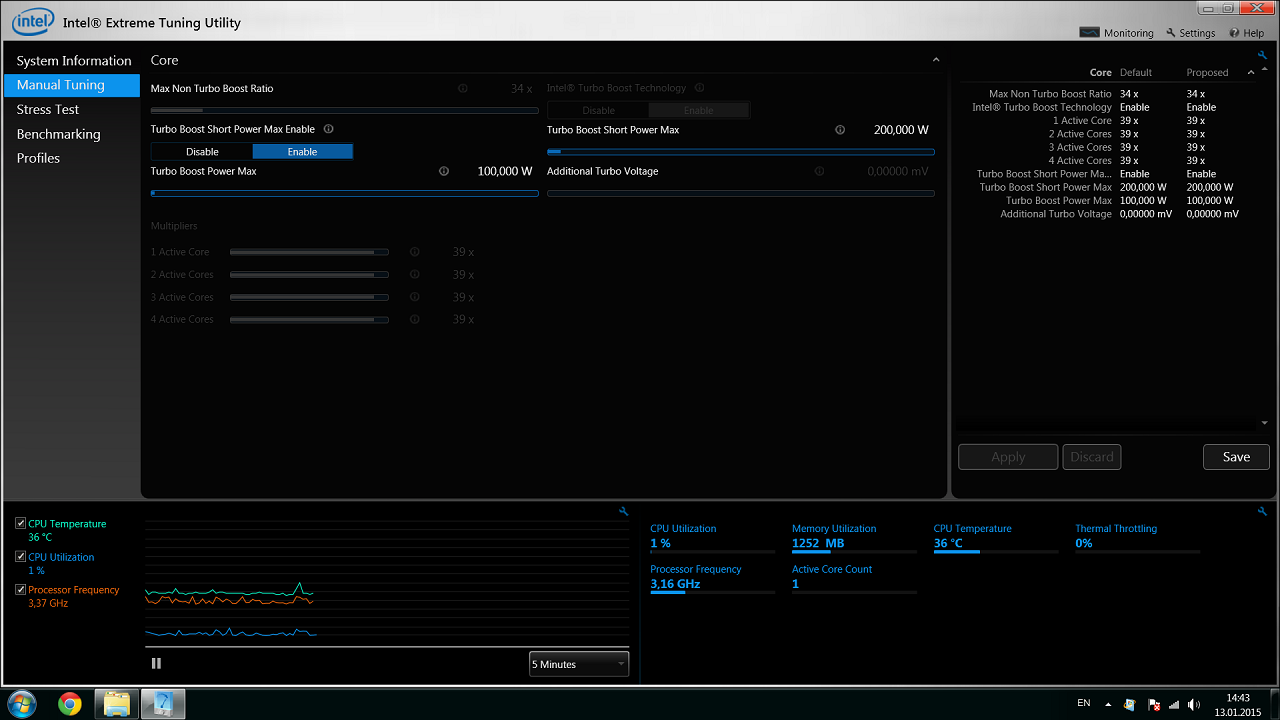This screenshot has height=720, width=1280.
Task: Pause the monitoring graph
Action: pyautogui.click(x=156, y=663)
